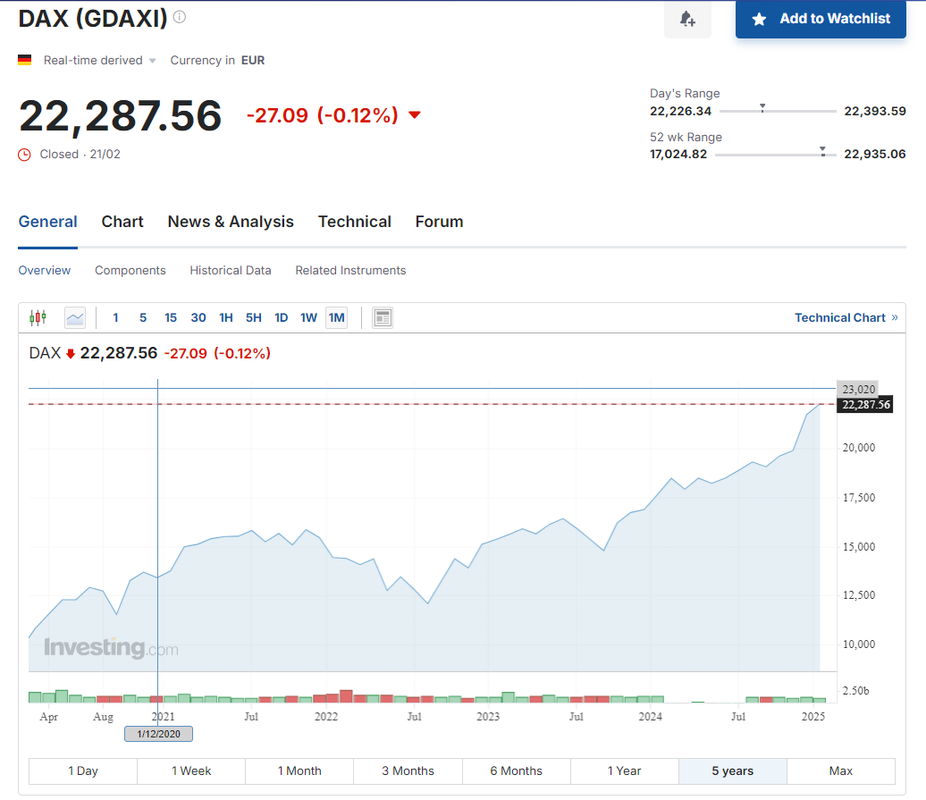The height and width of the screenshot is (800, 926).
Task: Open the Components sub-tab
Action: (x=130, y=270)
